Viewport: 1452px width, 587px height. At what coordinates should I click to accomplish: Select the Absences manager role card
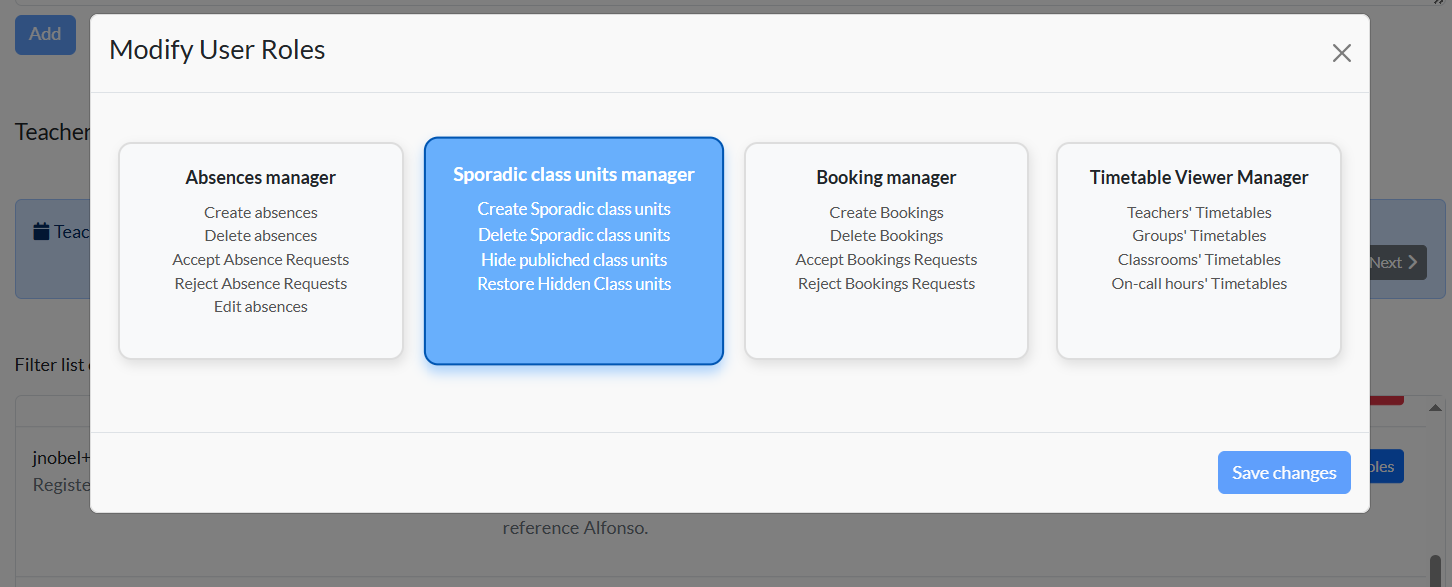[261, 251]
